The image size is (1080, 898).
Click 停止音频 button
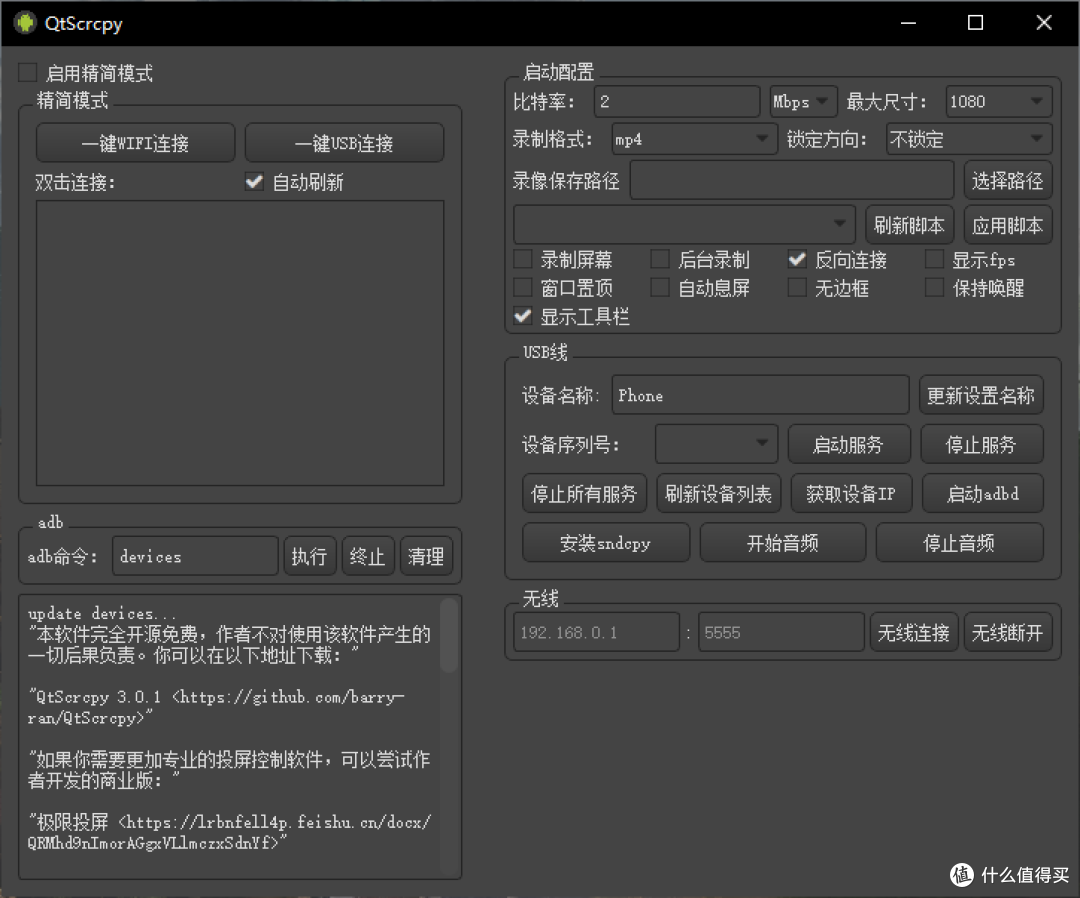(x=959, y=543)
